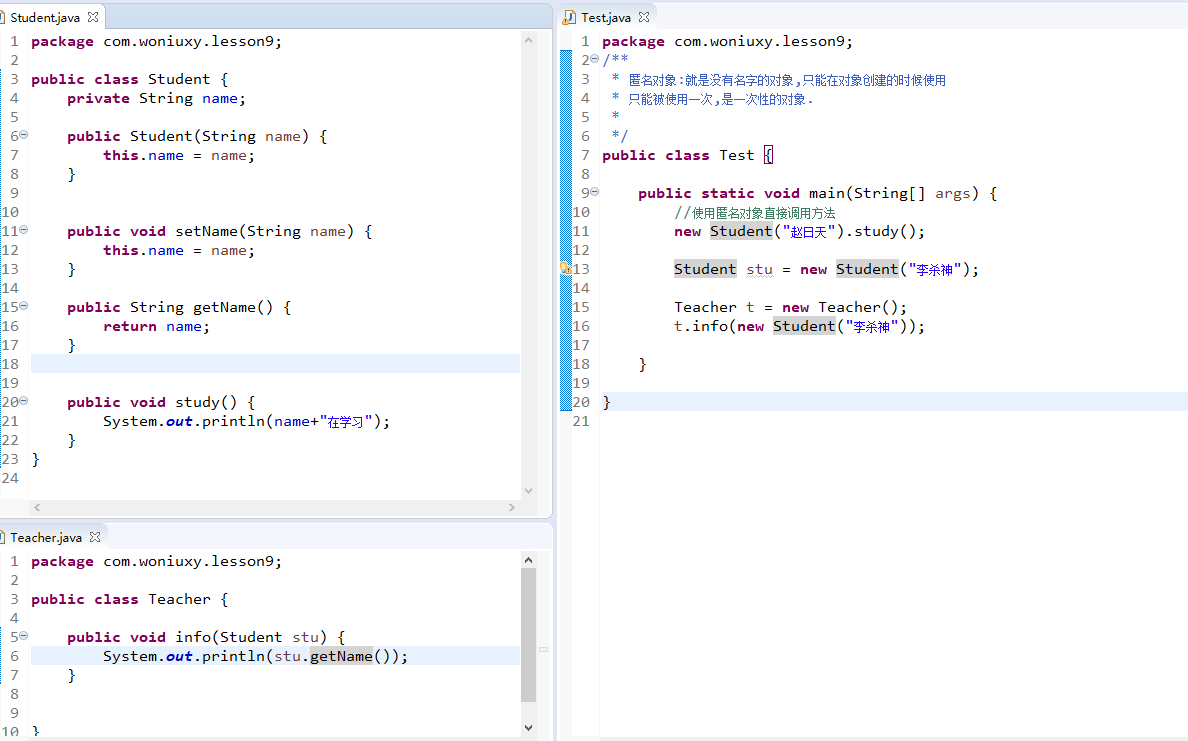This screenshot has height=741, width=1188.
Task: Close the Teacher.java editor tab
Action: (95, 536)
